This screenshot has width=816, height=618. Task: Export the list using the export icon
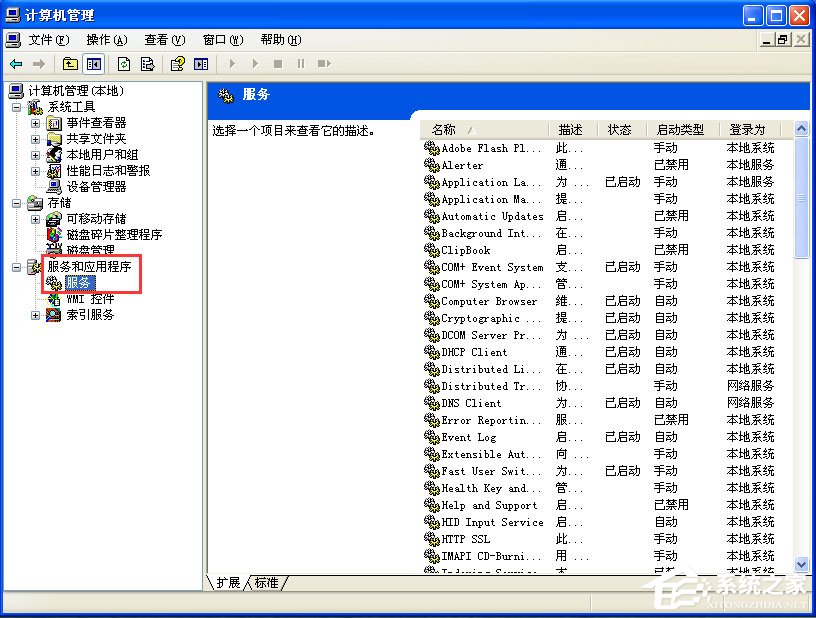click(147, 63)
